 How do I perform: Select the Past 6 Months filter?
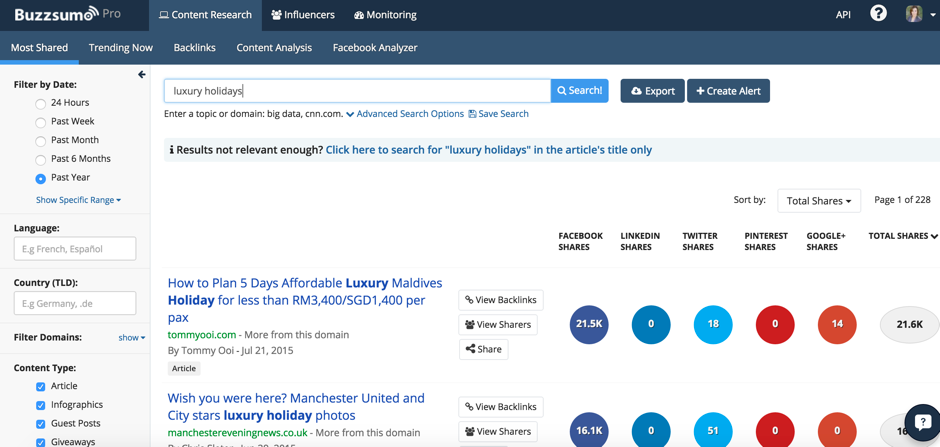tap(41, 160)
